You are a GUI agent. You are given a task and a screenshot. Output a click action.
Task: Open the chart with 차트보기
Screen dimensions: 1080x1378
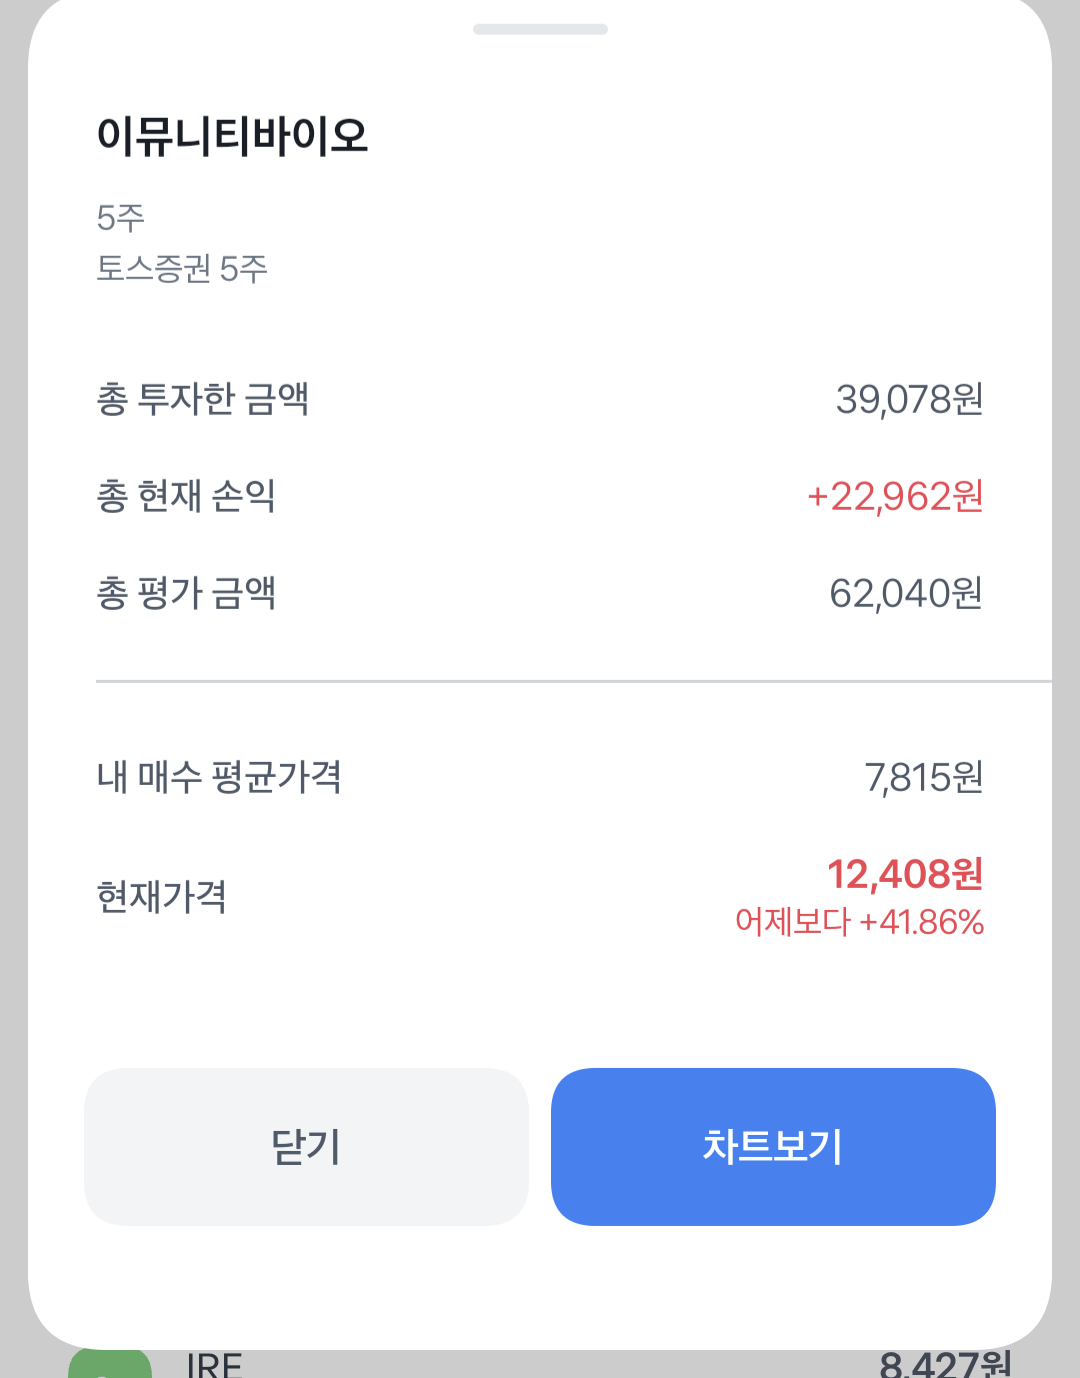[x=773, y=1146]
